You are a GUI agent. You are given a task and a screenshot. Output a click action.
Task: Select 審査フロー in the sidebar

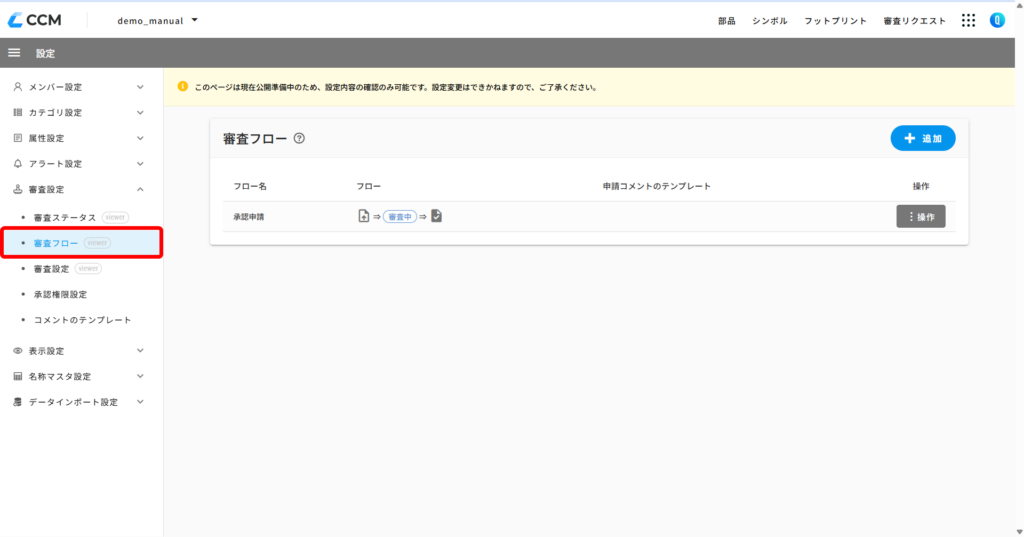click(82, 243)
